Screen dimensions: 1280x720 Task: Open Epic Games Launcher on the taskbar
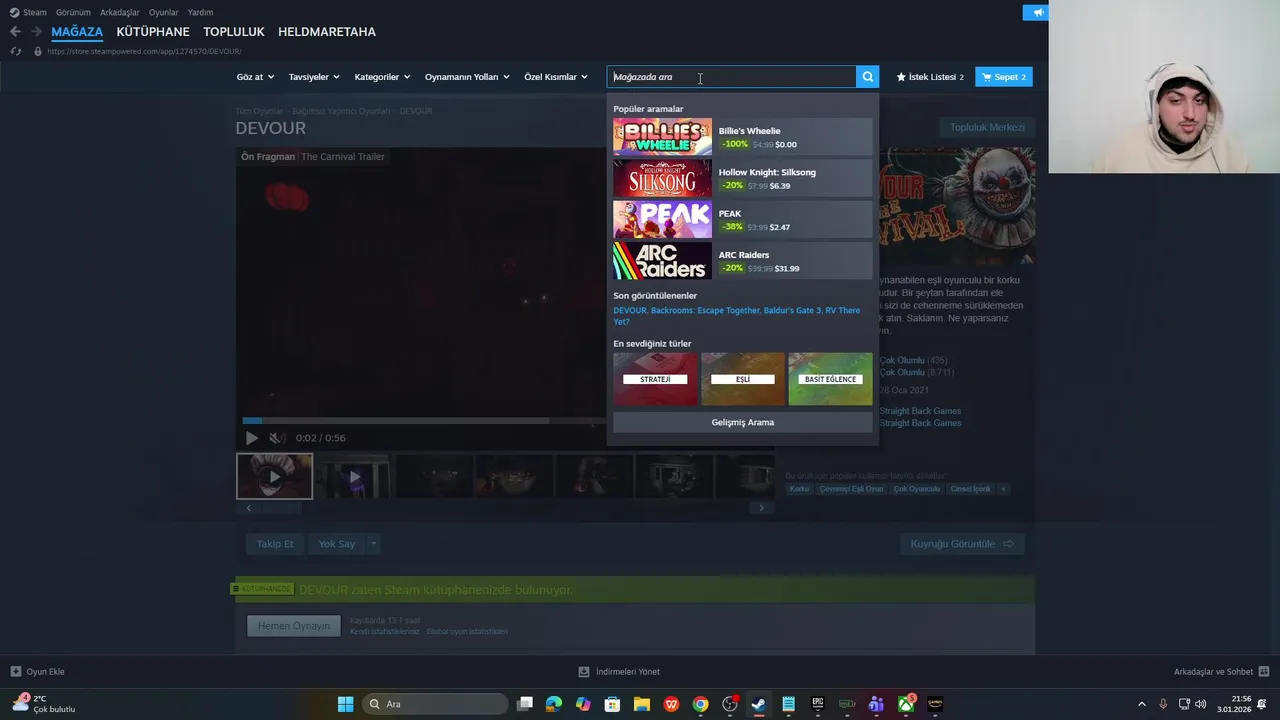click(817, 704)
